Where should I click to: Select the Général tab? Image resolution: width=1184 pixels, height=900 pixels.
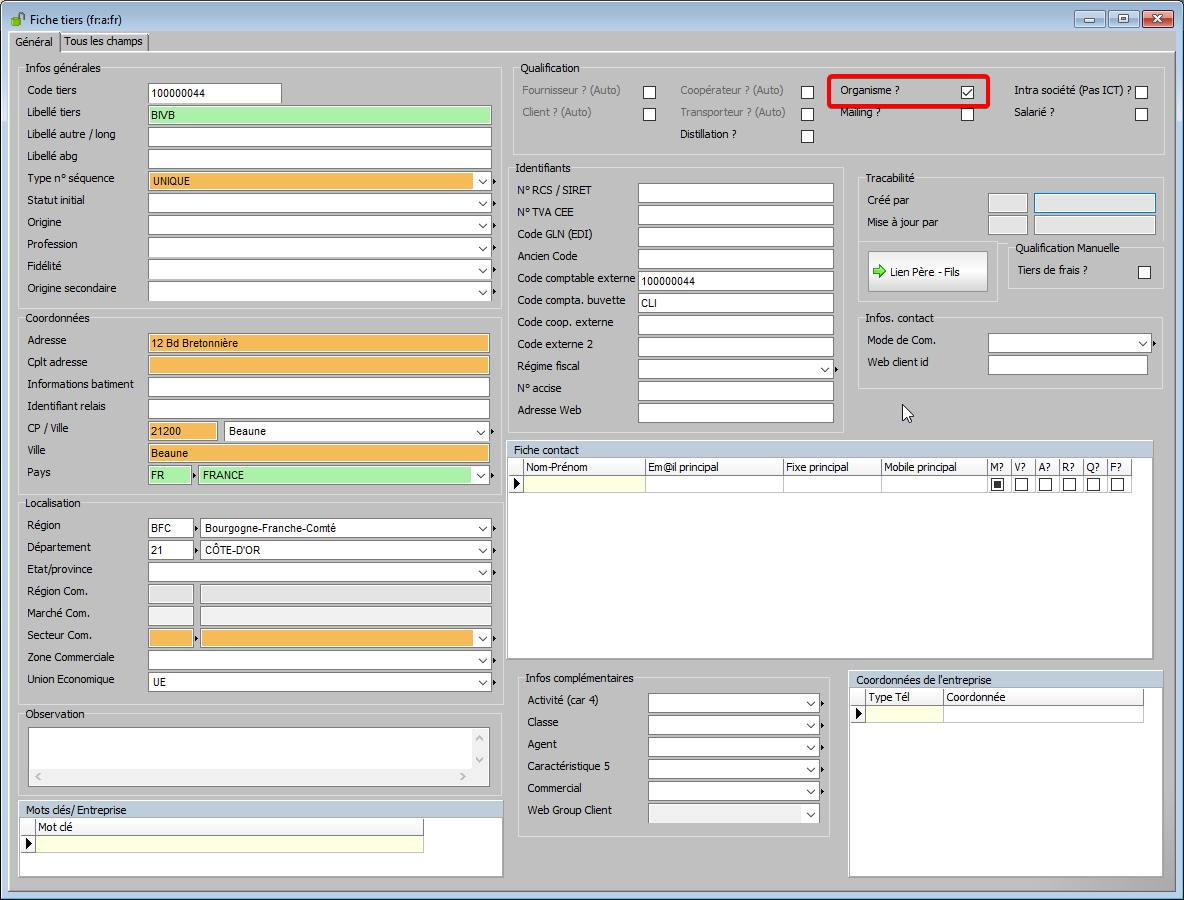(x=34, y=42)
